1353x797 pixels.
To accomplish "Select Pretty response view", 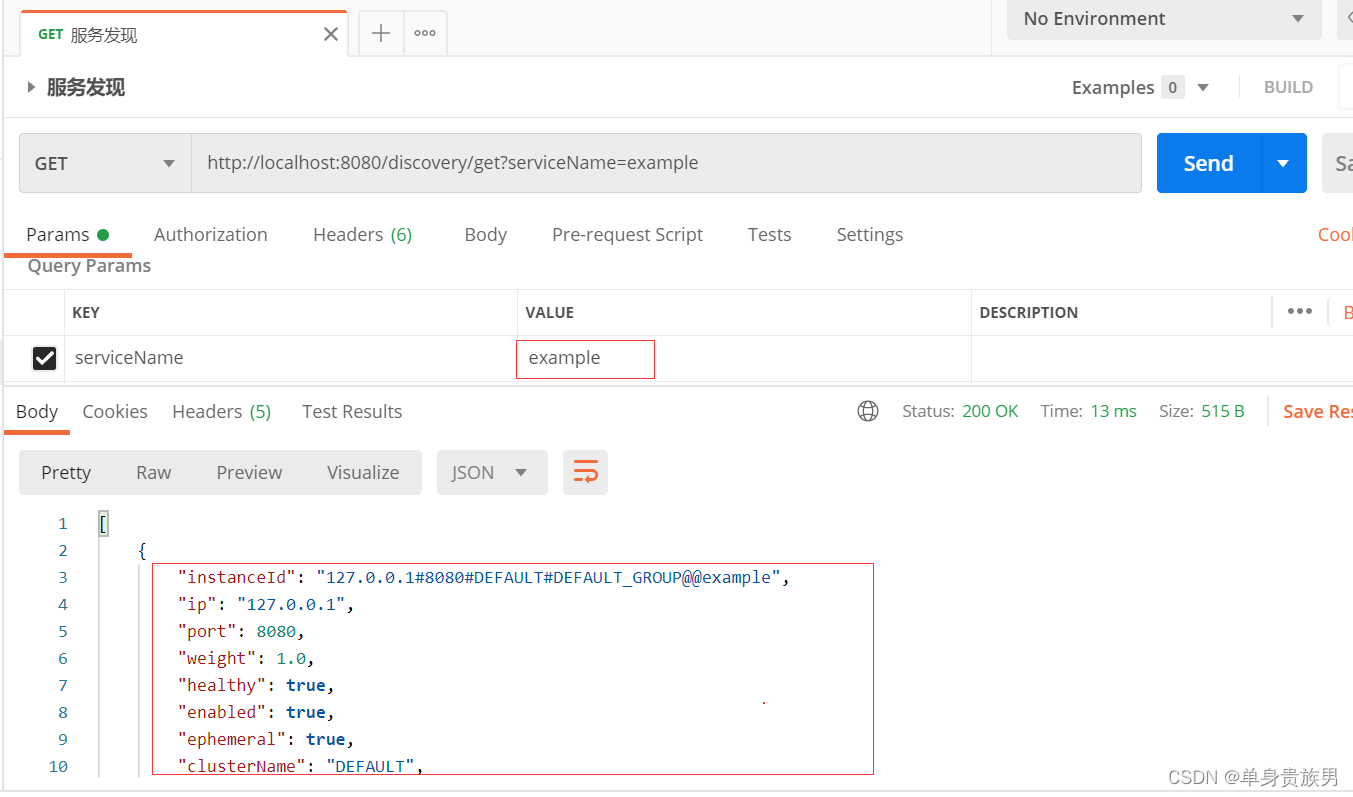I will [66, 473].
